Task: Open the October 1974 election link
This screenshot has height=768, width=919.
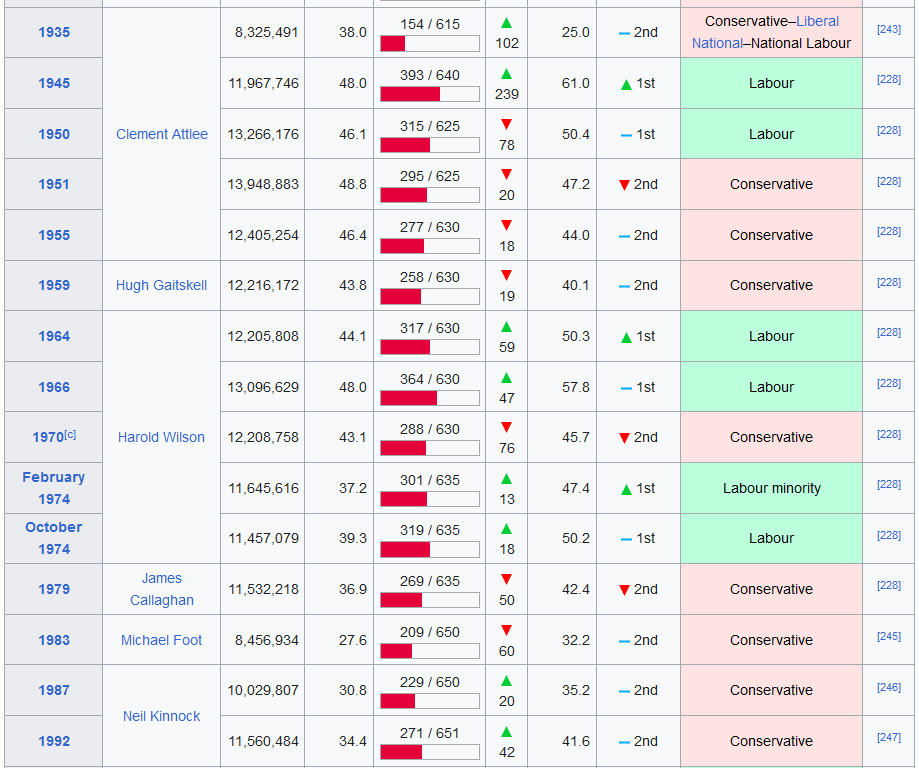Action: (x=54, y=538)
